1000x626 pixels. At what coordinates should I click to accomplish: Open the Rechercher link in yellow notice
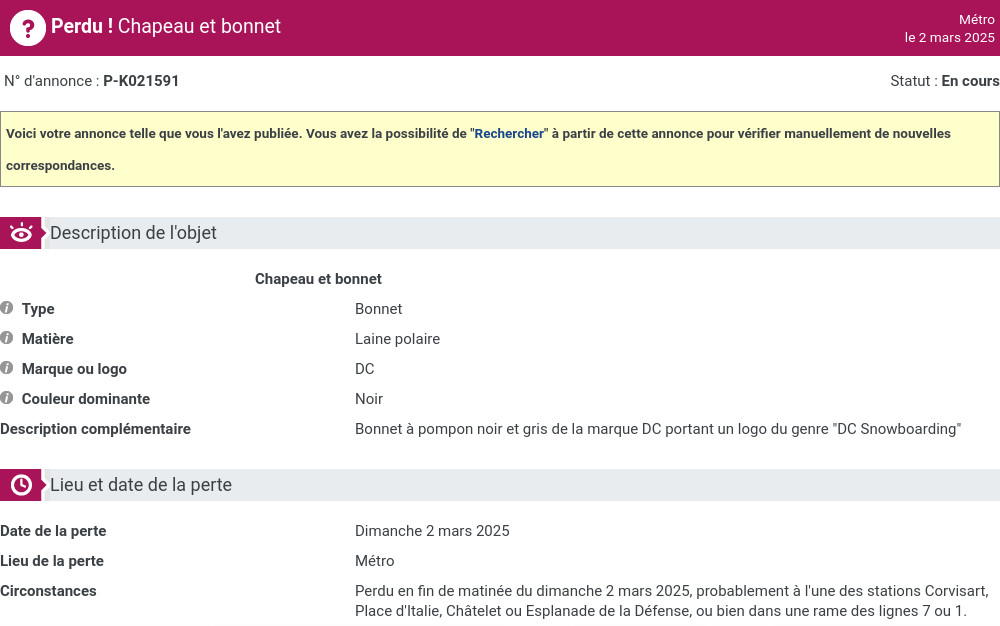(509, 133)
